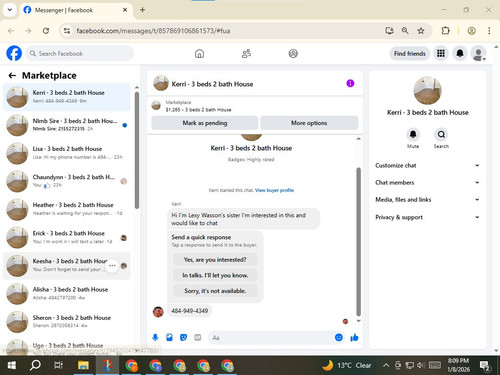Open site information icon in address bar
Screen dimensions: 500x375
tap(67, 31)
